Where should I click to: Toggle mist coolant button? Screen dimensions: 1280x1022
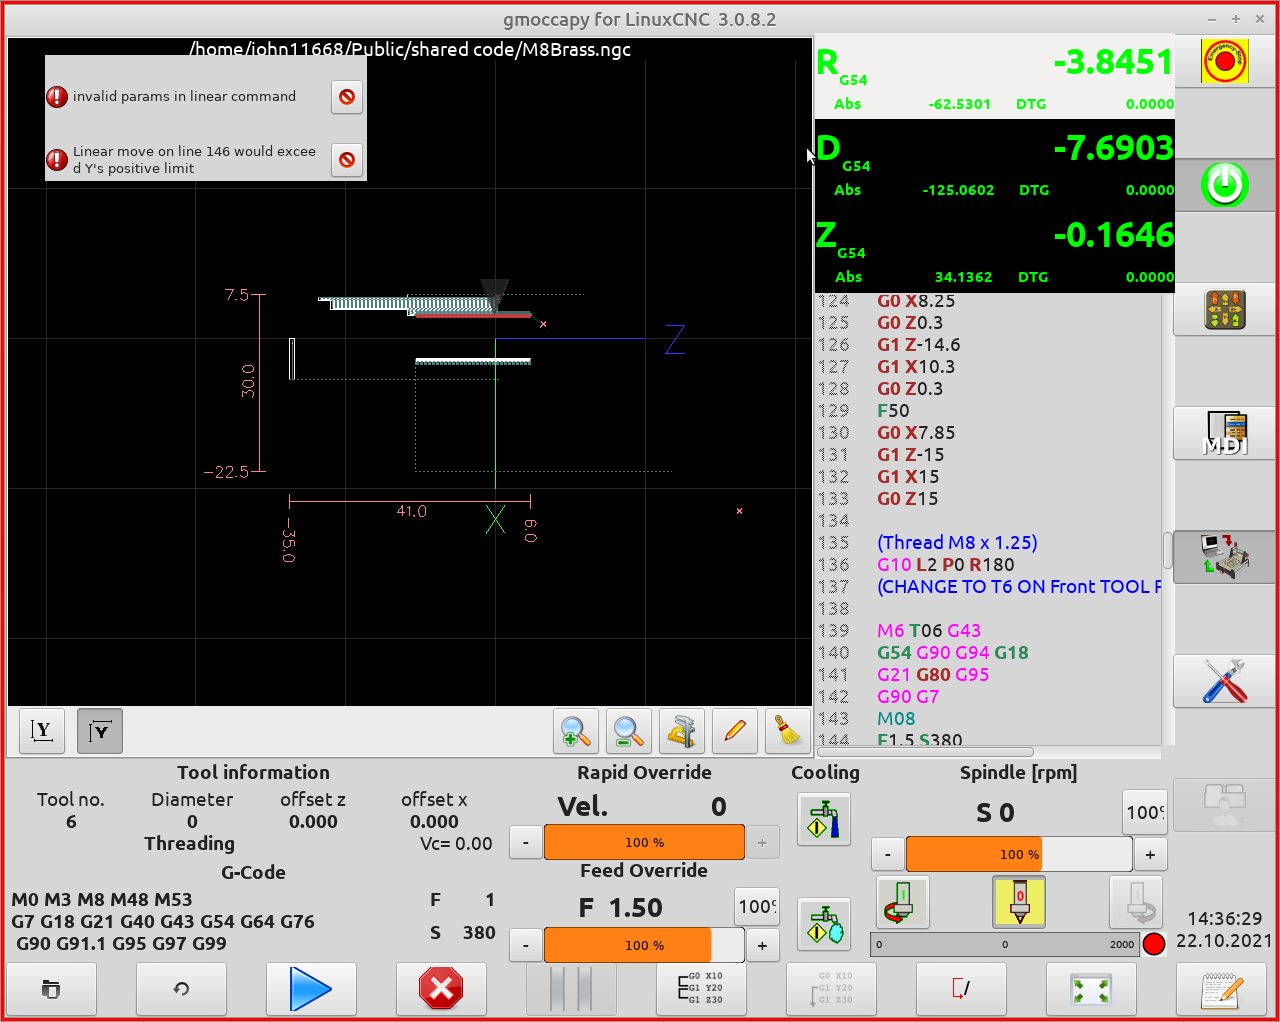[x=824, y=924]
